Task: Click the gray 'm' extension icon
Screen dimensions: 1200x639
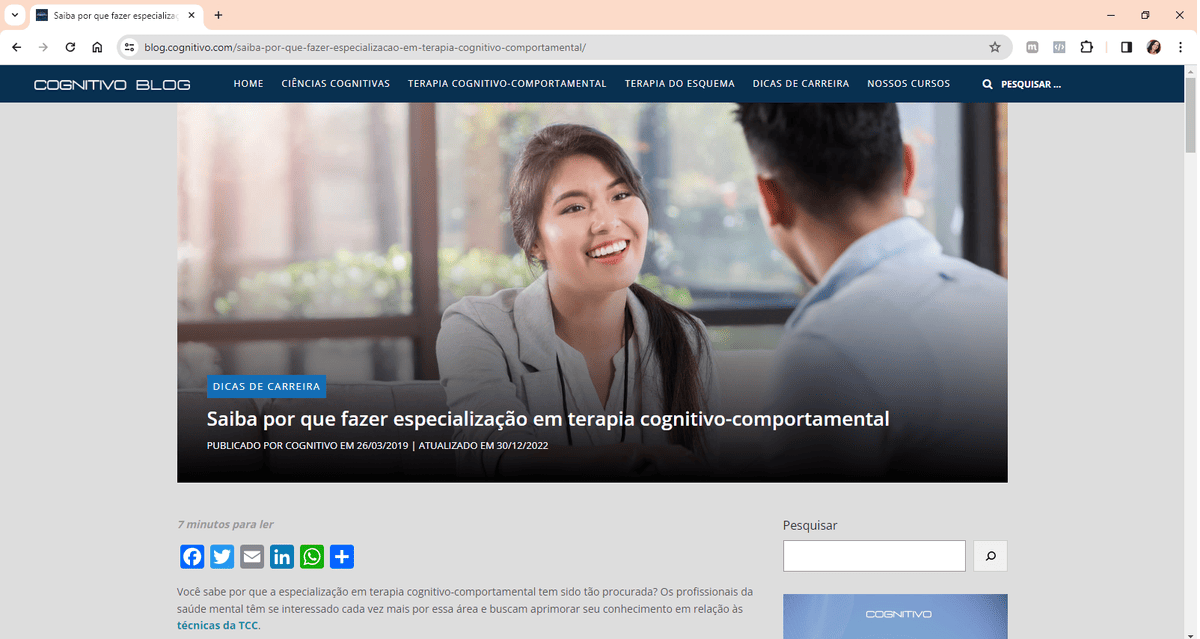Action: (1032, 47)
